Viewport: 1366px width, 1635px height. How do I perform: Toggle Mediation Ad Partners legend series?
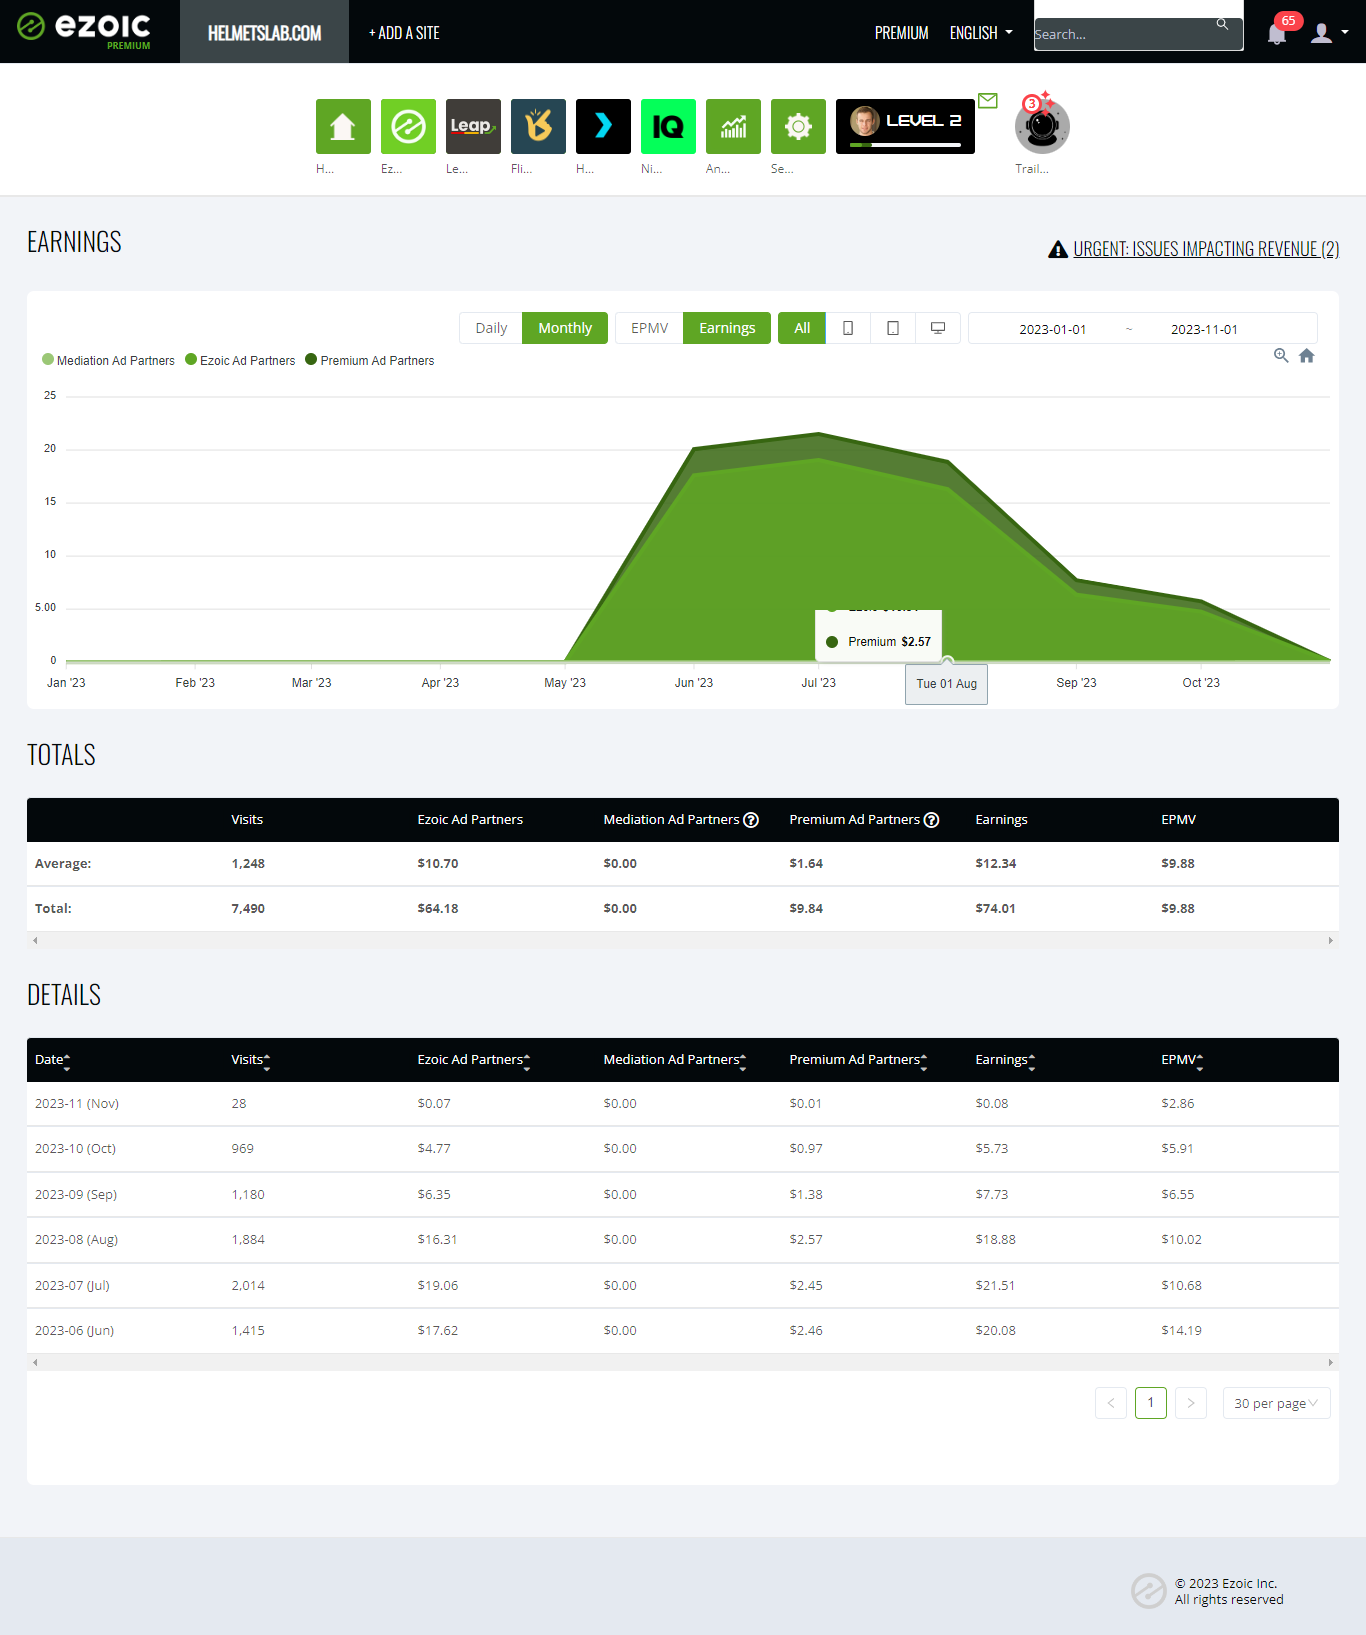click(108, 360)
